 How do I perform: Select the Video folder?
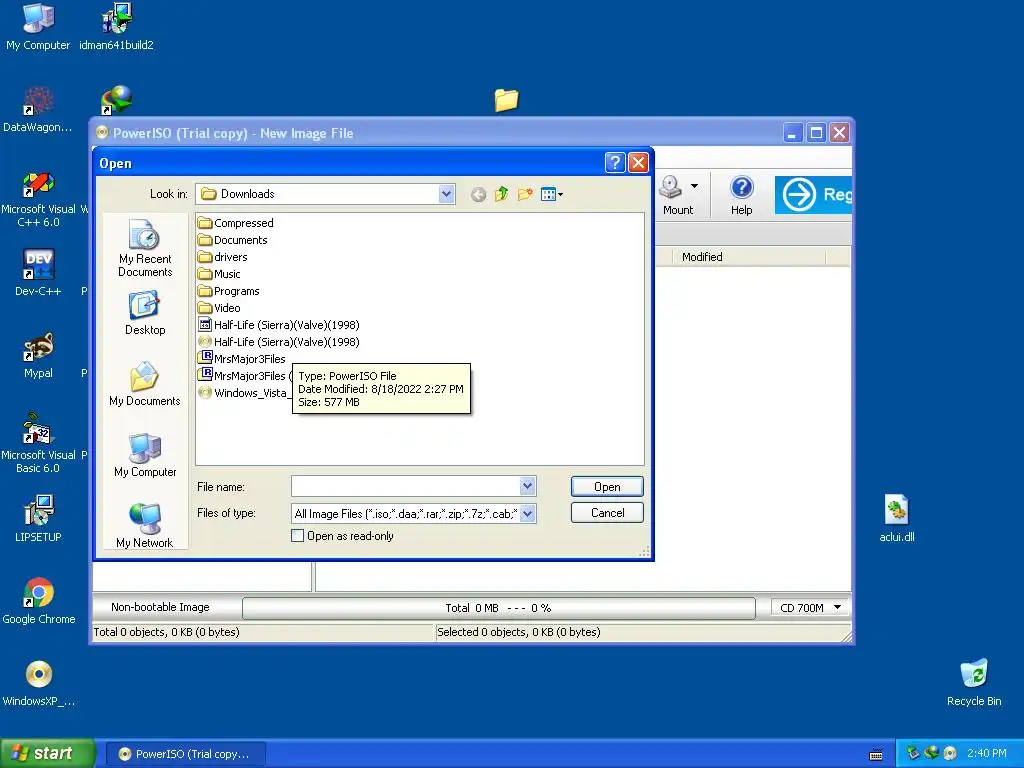219,308
